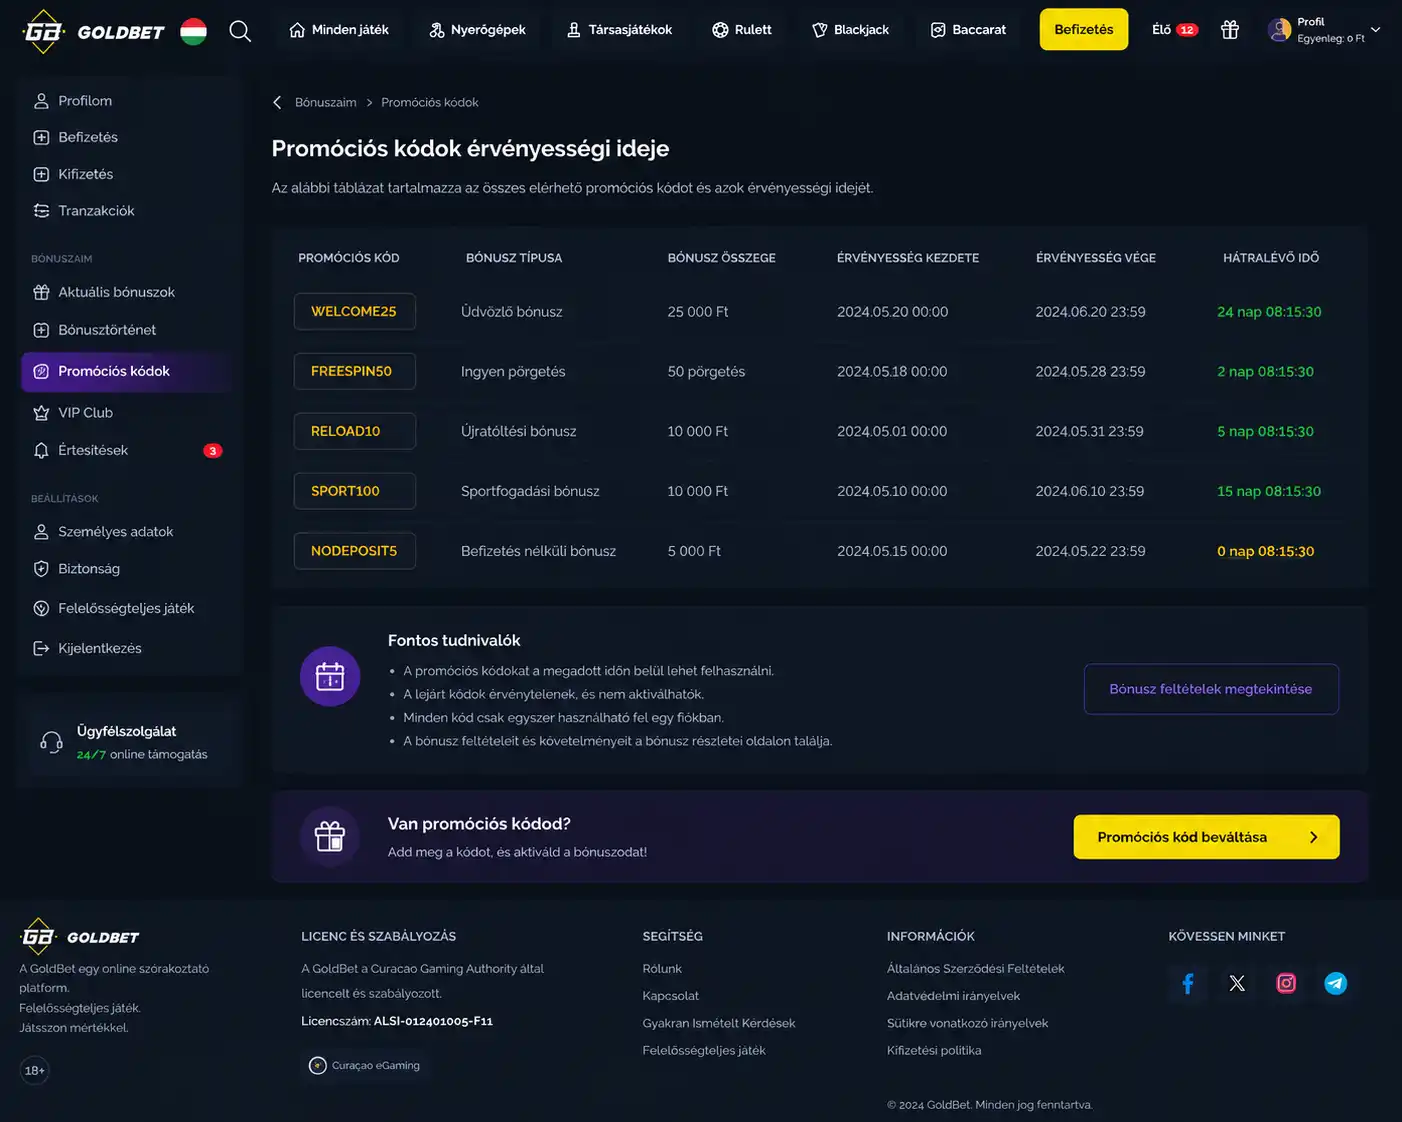
Task: Open Élő live section with badge 12
Action: coord(1175,30)
